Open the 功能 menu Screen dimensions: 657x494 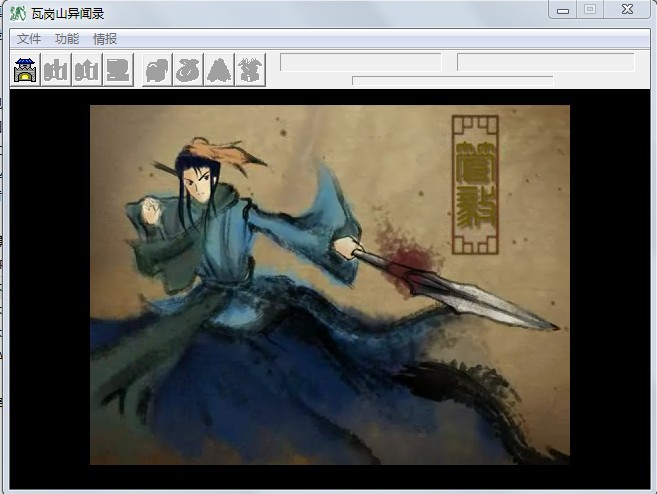[x=67, y=39]
